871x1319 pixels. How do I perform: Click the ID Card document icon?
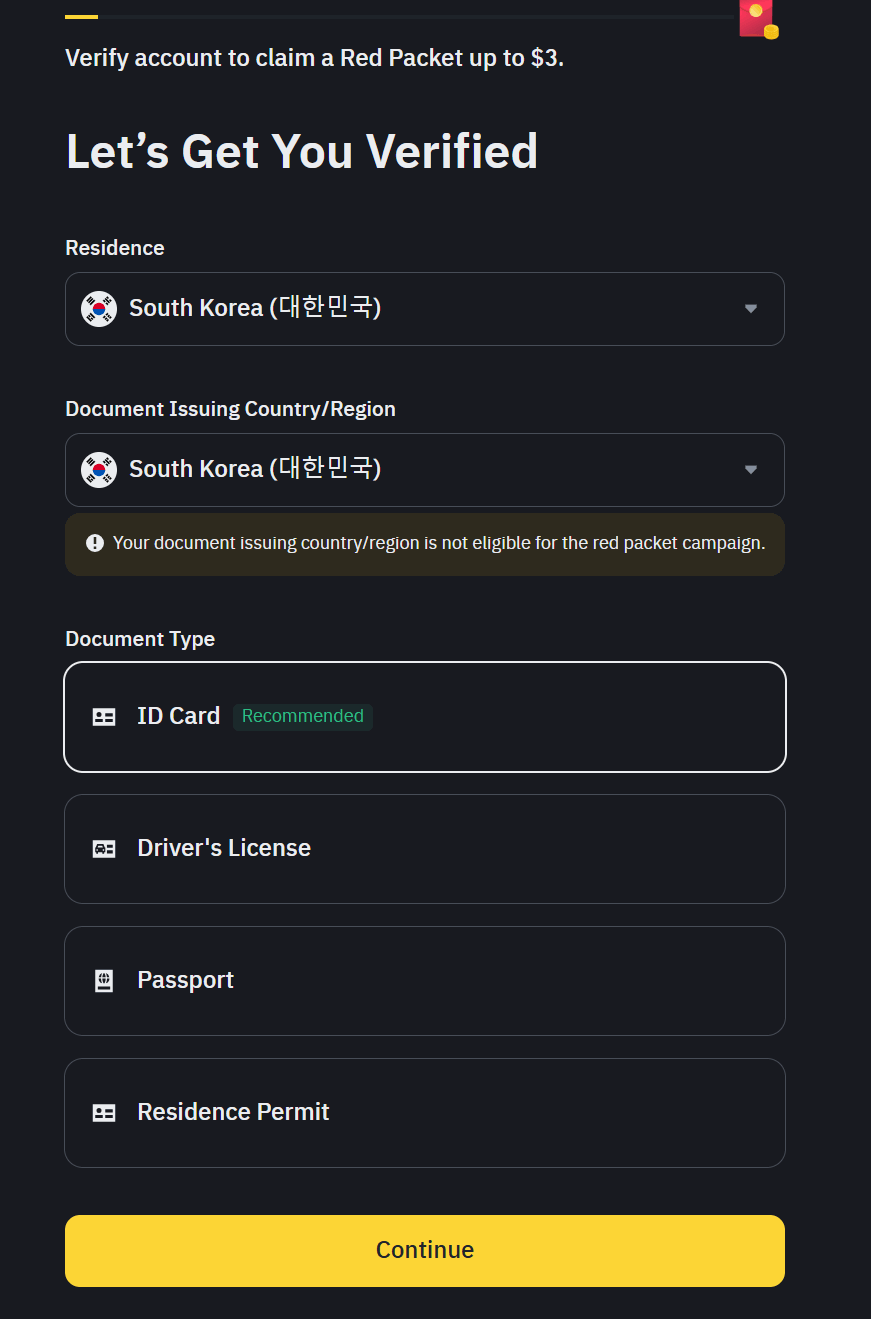tap(104, 716)
